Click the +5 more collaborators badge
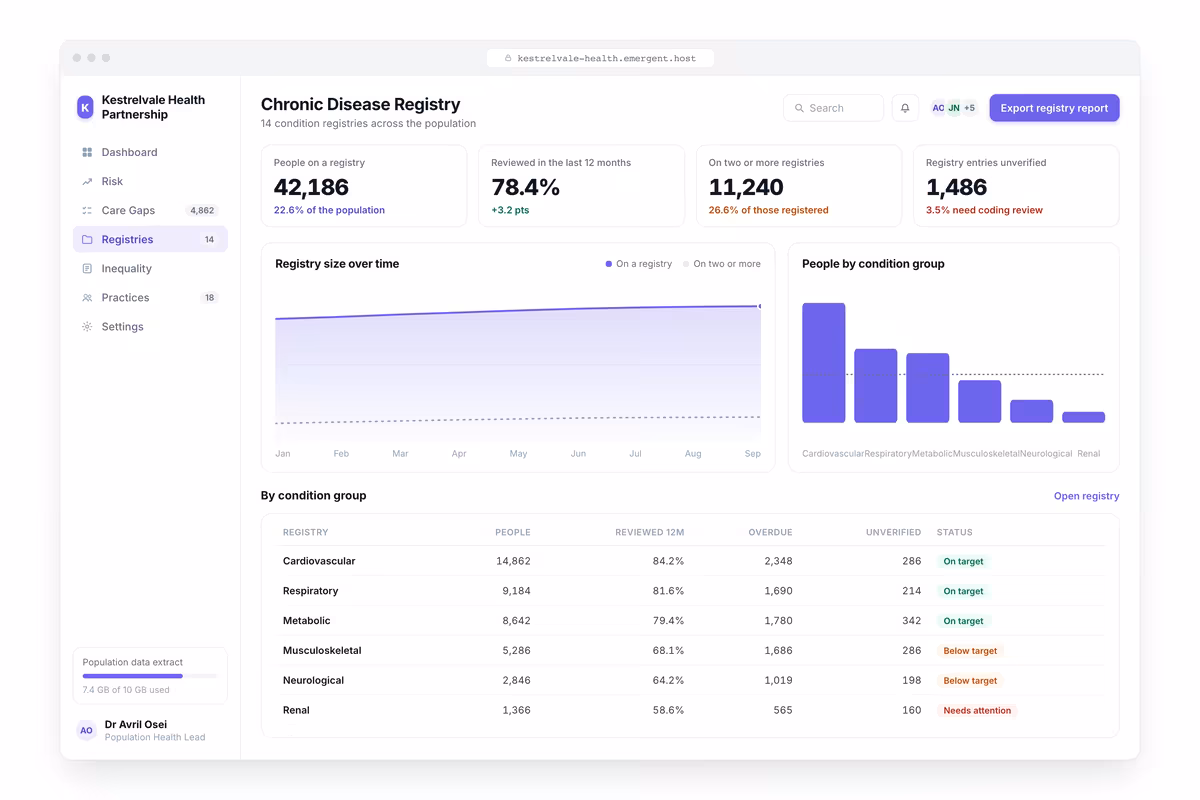Viewport: 1200px width, 800px height. pos(969,108)
